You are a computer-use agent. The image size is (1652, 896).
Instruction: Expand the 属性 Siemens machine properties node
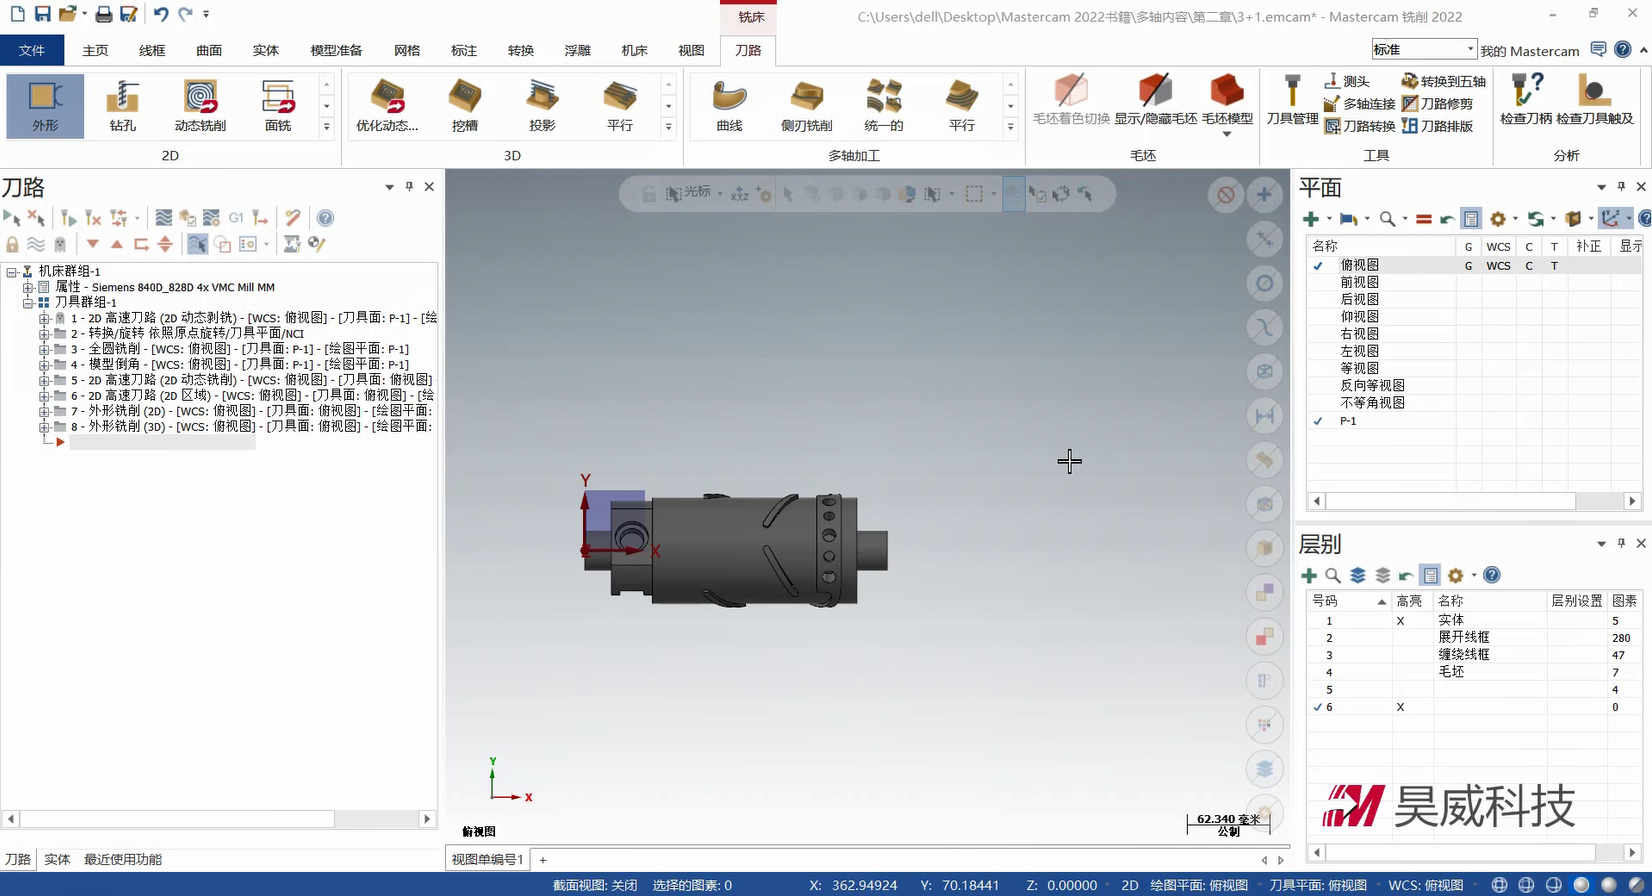pos(28,287)
